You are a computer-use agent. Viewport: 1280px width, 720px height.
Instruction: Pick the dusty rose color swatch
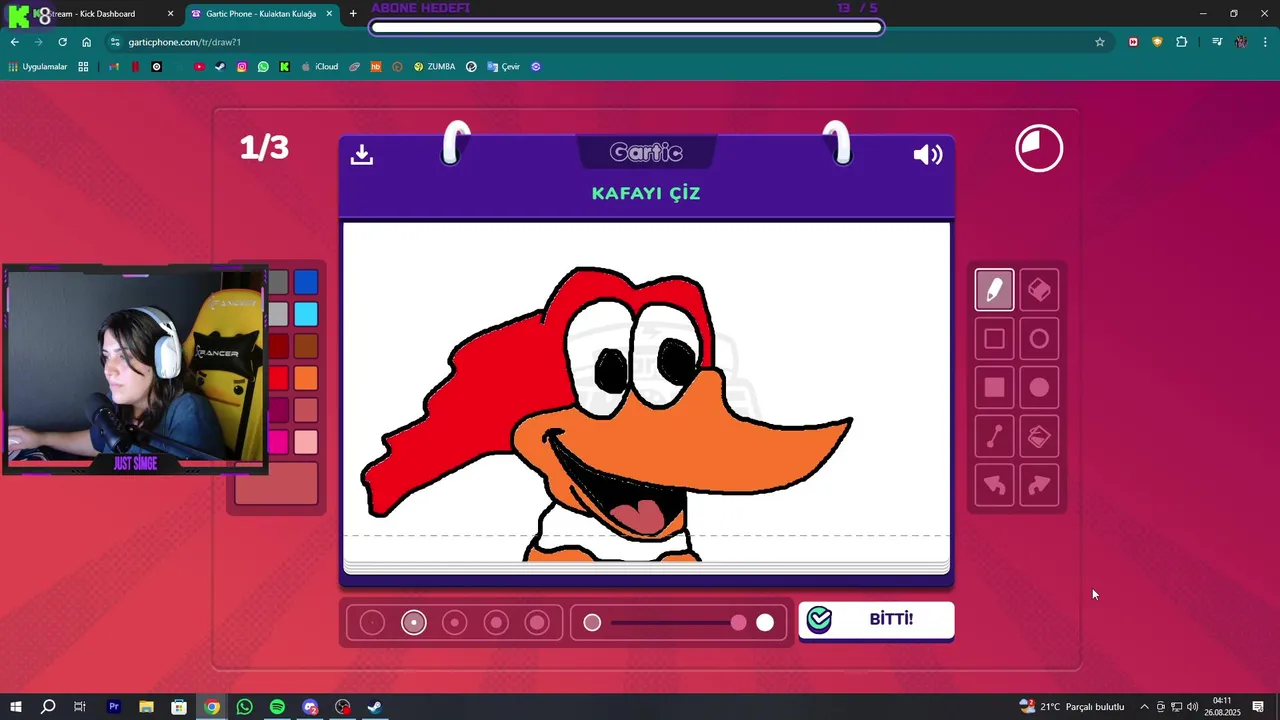(x=306, y=410)
